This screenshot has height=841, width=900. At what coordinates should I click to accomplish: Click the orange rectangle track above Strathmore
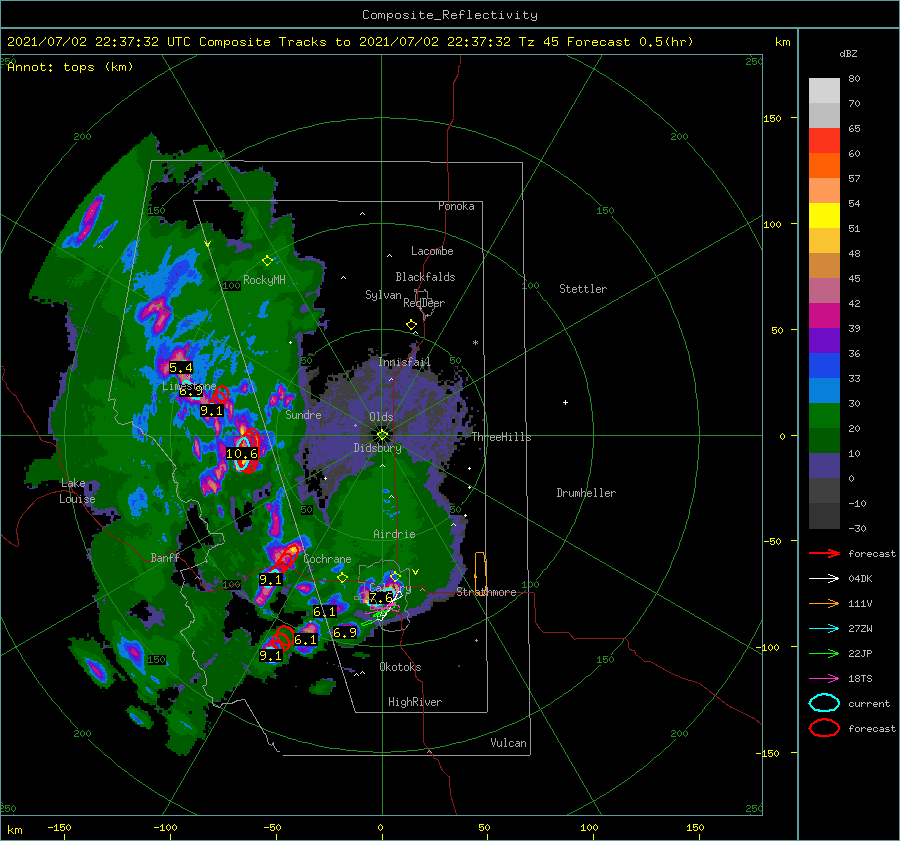(x=480, y=573)
